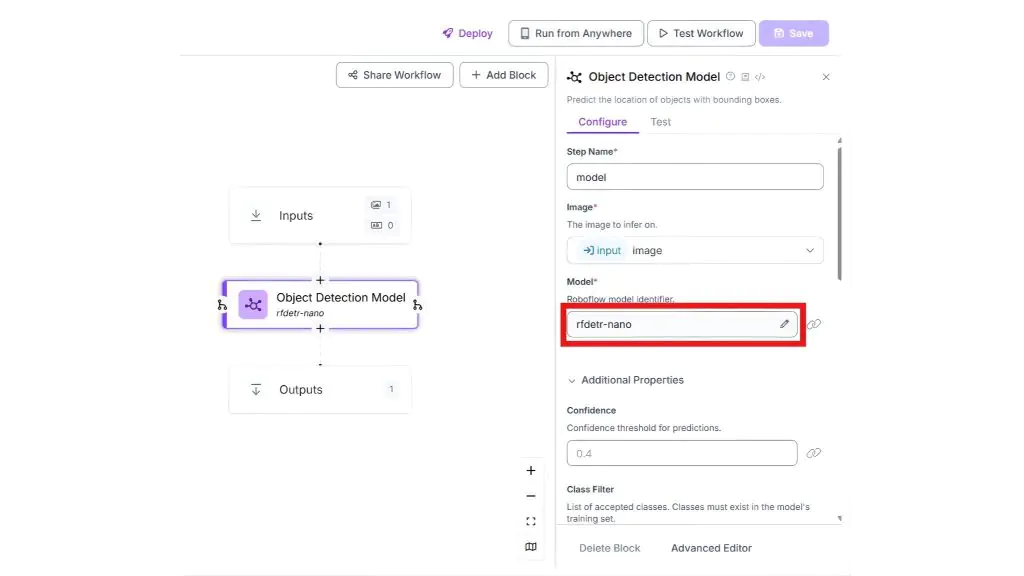Click the link icon beside Model field

pos(814,324)
